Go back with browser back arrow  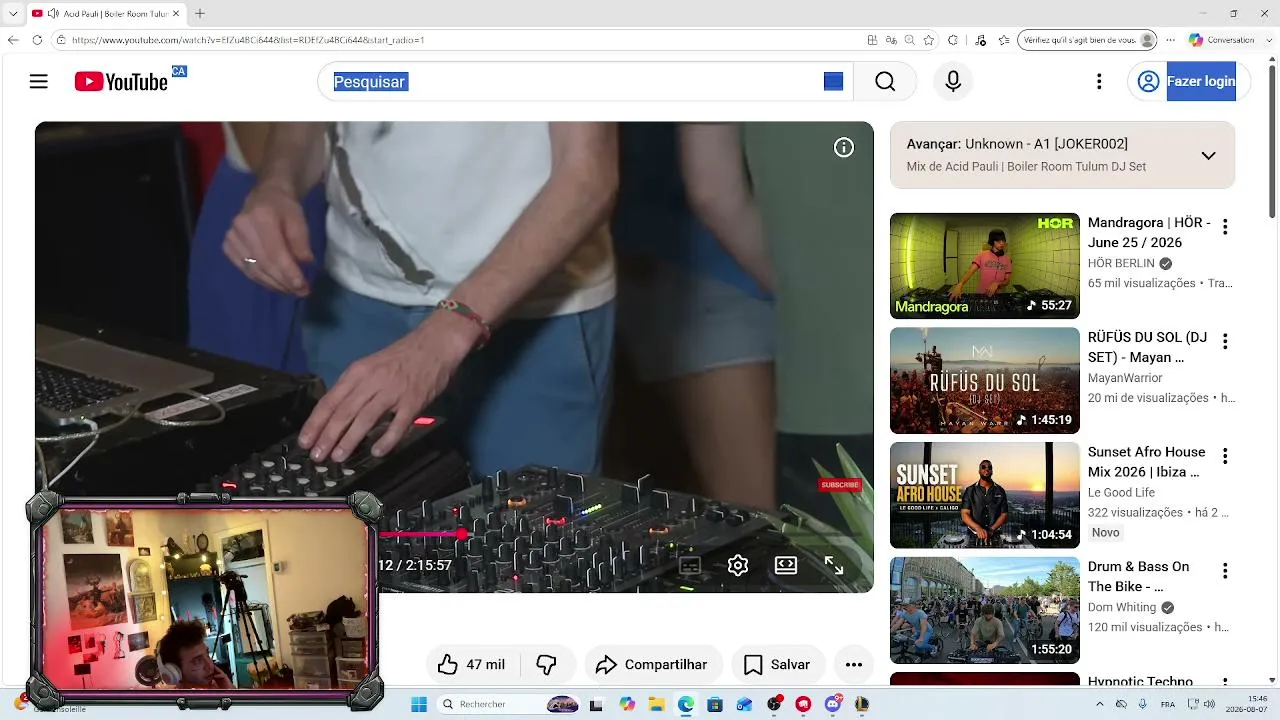(x=13, y=40)
